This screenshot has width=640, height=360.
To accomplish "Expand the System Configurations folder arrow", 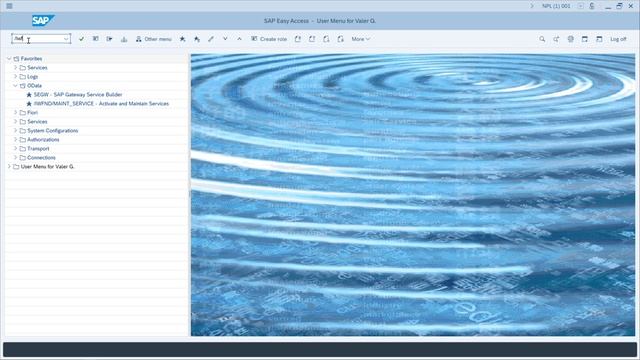I will tap(16, 131).
